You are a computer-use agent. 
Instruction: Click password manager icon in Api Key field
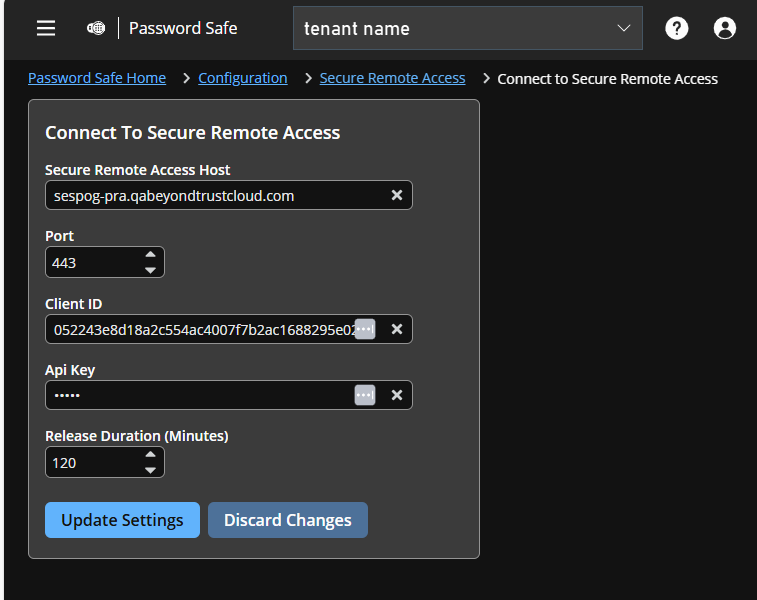[x=365, y=395]
